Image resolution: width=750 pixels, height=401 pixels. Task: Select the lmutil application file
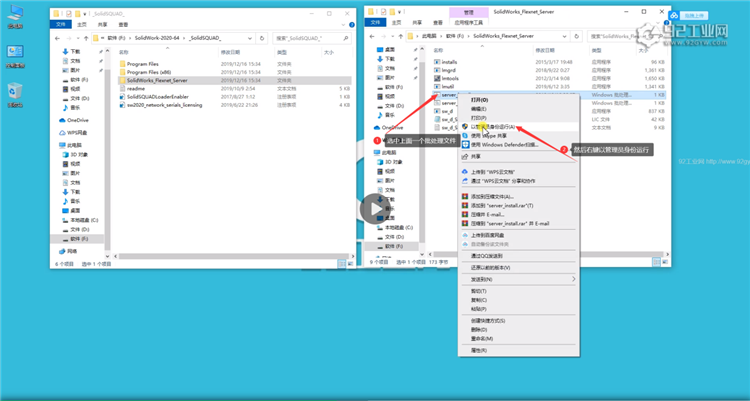(447, 87)
